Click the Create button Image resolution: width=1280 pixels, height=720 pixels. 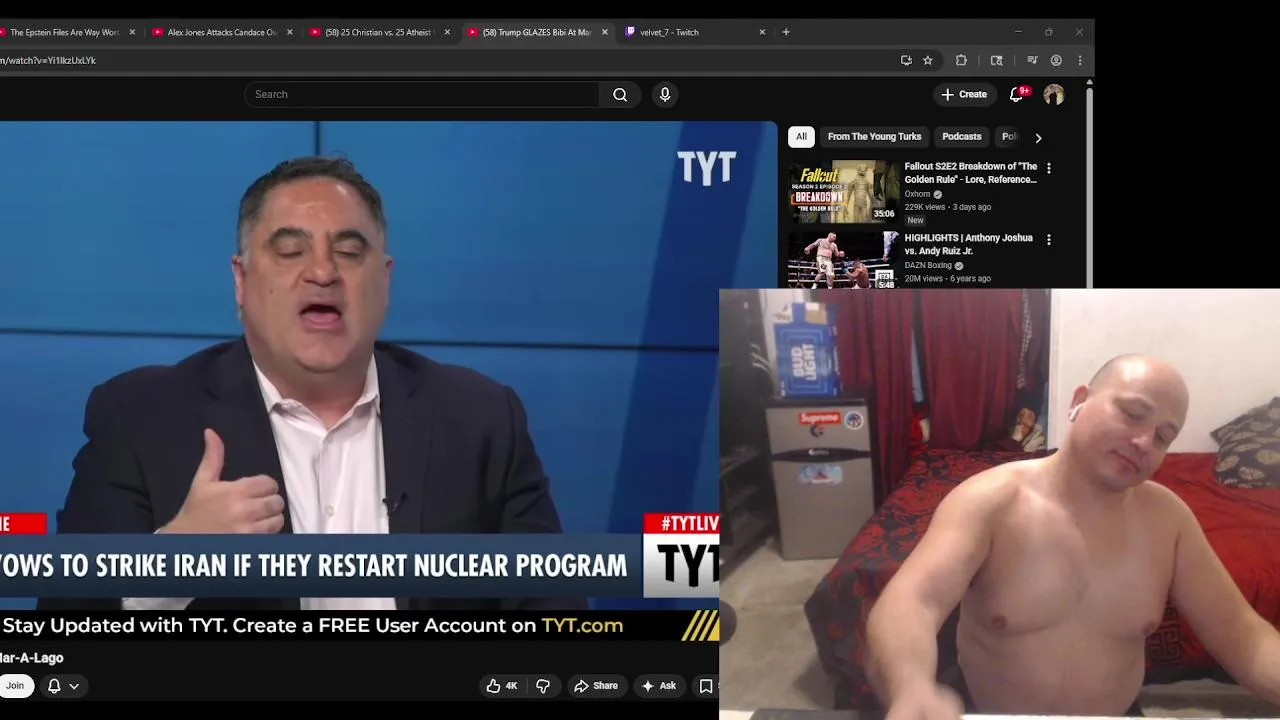click(x=964, y=94)
